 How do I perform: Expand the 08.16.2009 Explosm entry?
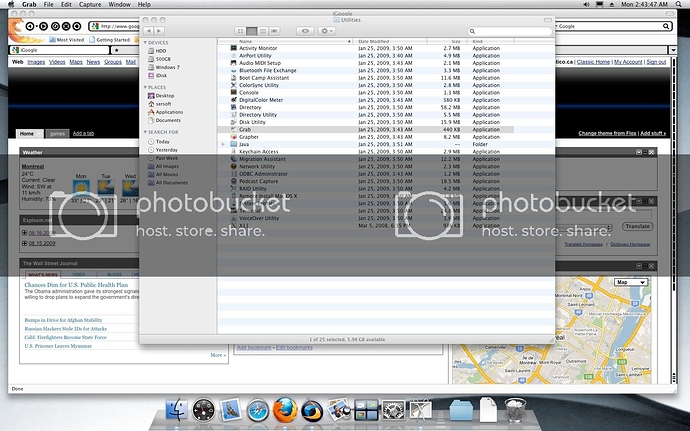(25, 233)
